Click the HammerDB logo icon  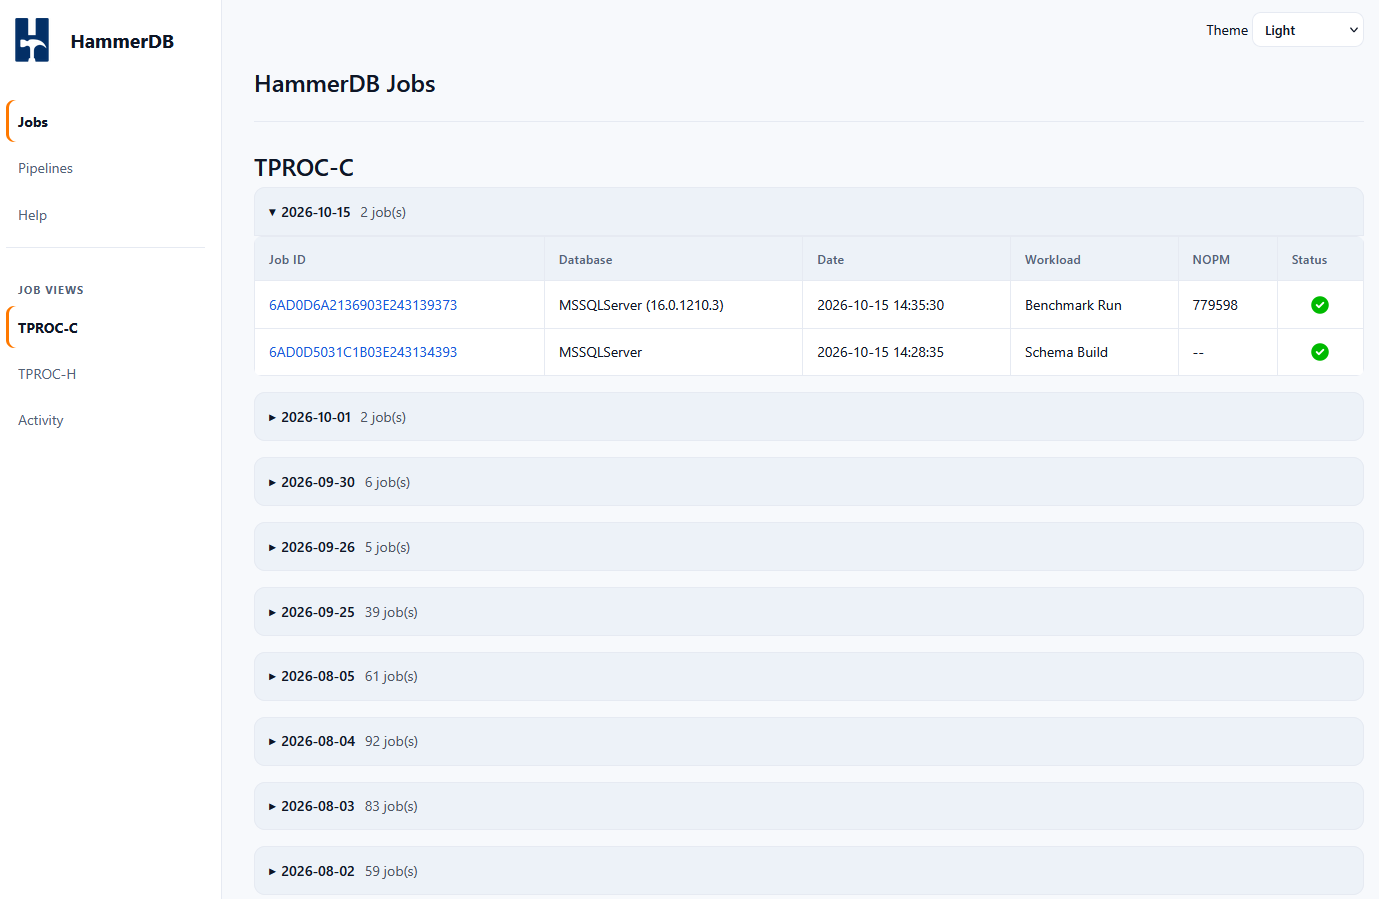pyautogui.click(x=32, y=40)
